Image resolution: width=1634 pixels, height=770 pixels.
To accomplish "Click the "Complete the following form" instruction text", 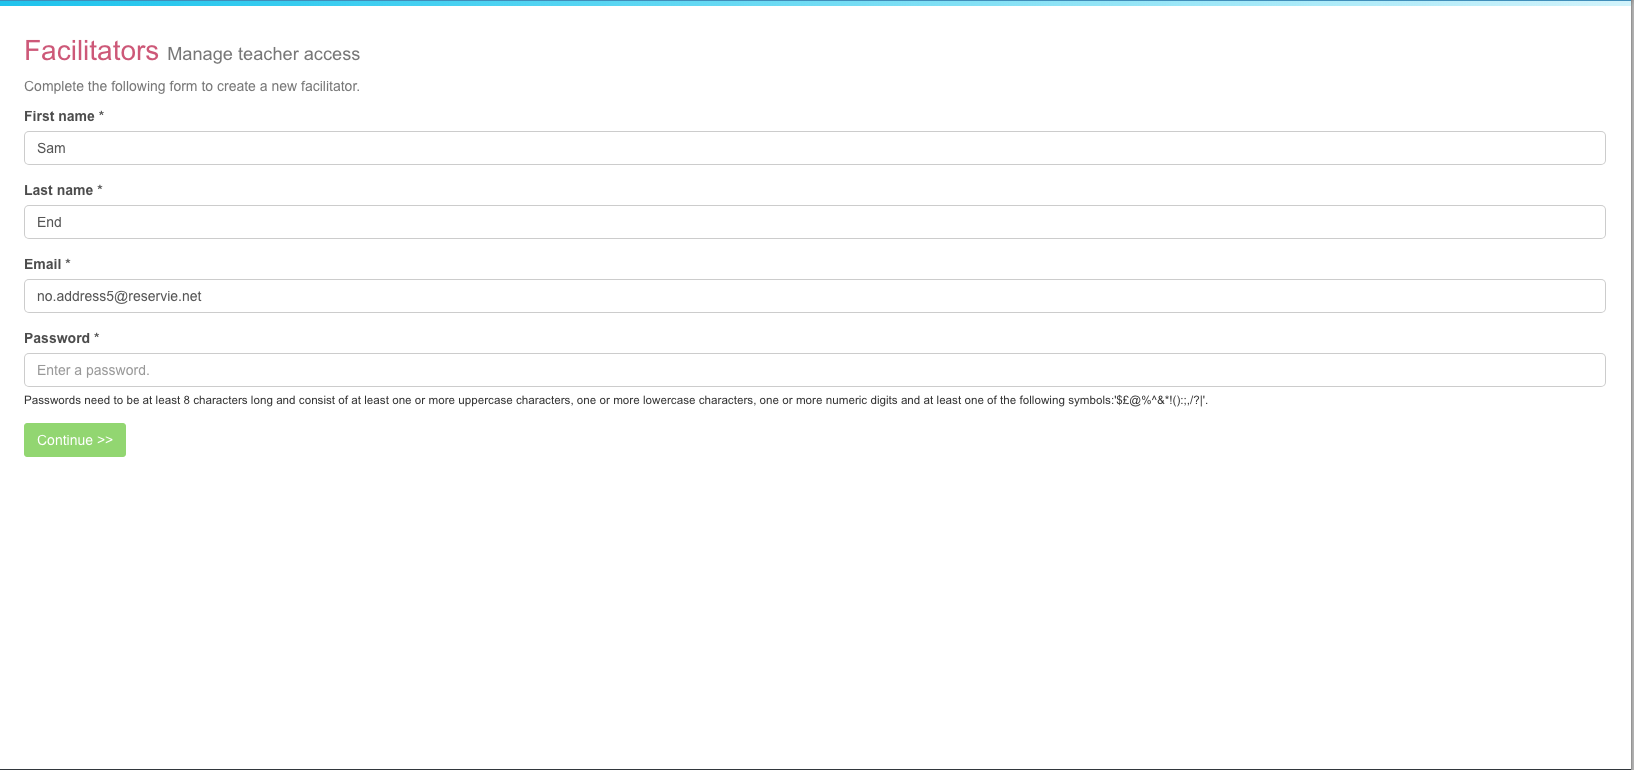I will (191, 86).
